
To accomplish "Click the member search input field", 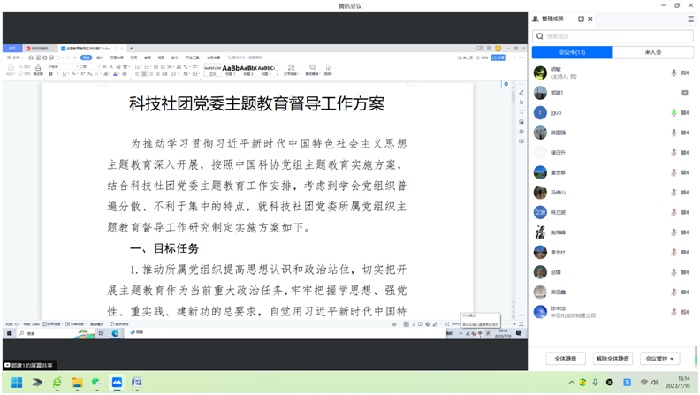I will [612, 36].
